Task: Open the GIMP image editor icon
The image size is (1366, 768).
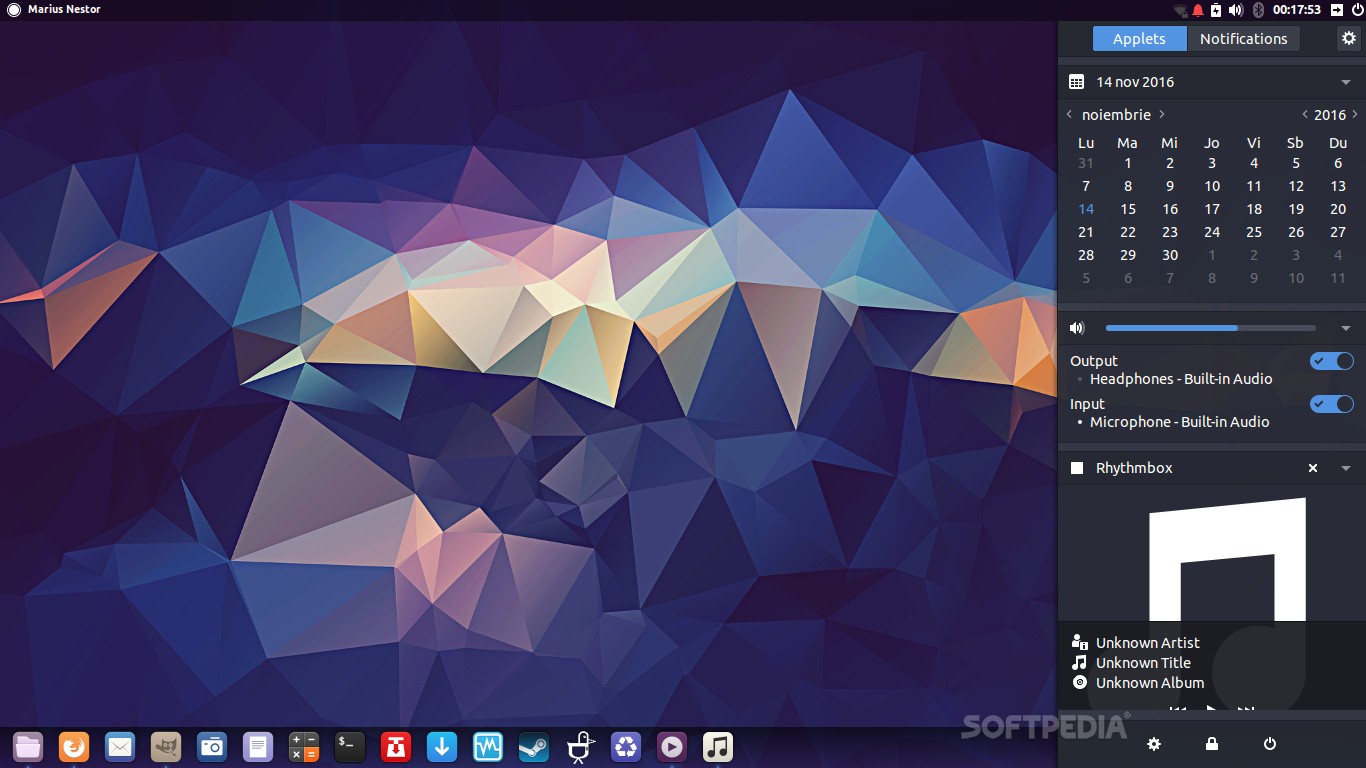Action: point(166,746)
